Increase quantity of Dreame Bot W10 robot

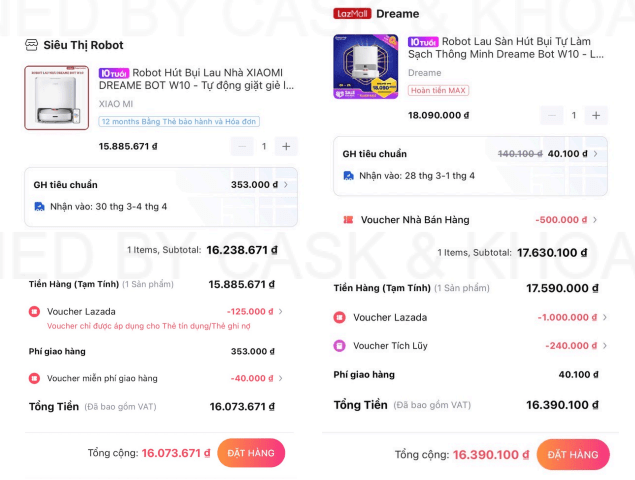click(x=596, y=115)
